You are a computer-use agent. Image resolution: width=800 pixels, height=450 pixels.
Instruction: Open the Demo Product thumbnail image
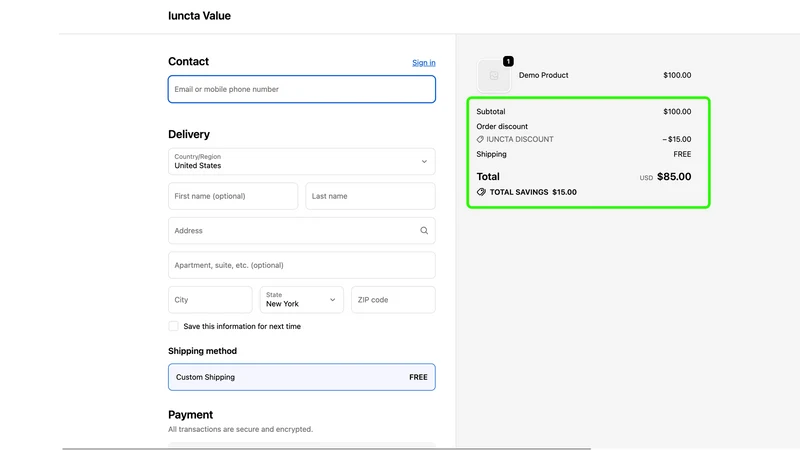pos(494,76)
